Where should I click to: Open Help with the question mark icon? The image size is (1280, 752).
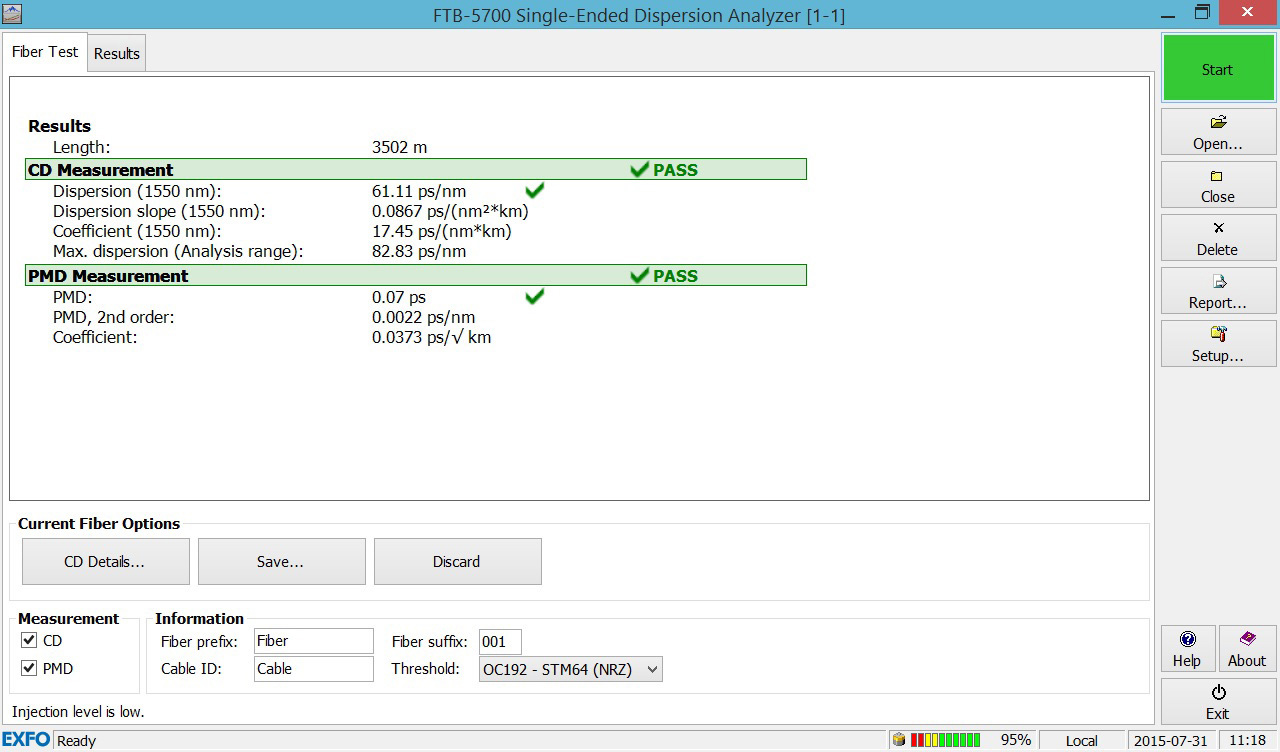click(x=1187, y=649)
